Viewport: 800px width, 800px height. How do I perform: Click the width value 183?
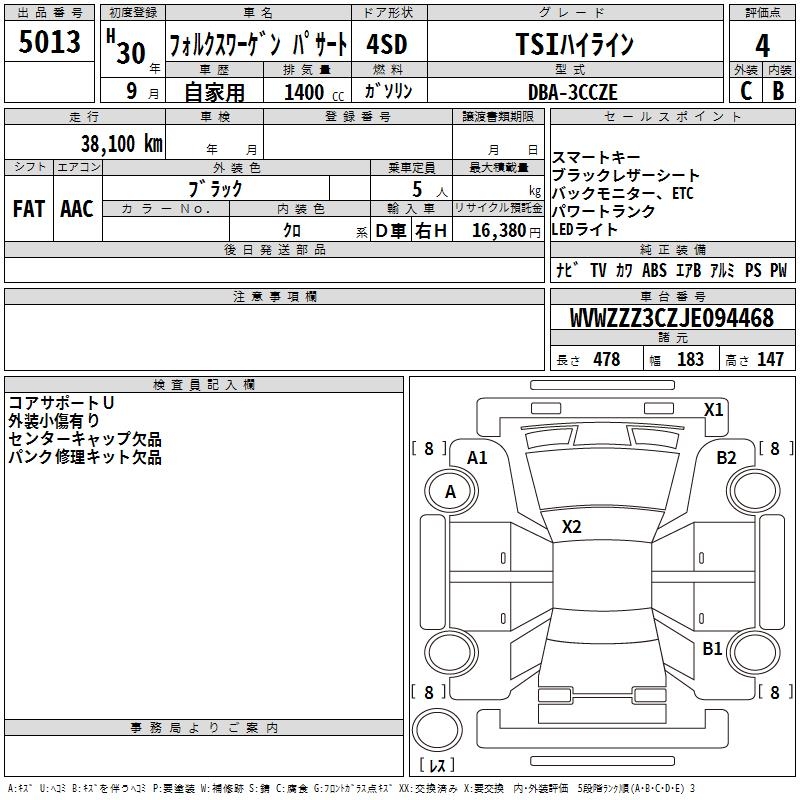point(690,359)
